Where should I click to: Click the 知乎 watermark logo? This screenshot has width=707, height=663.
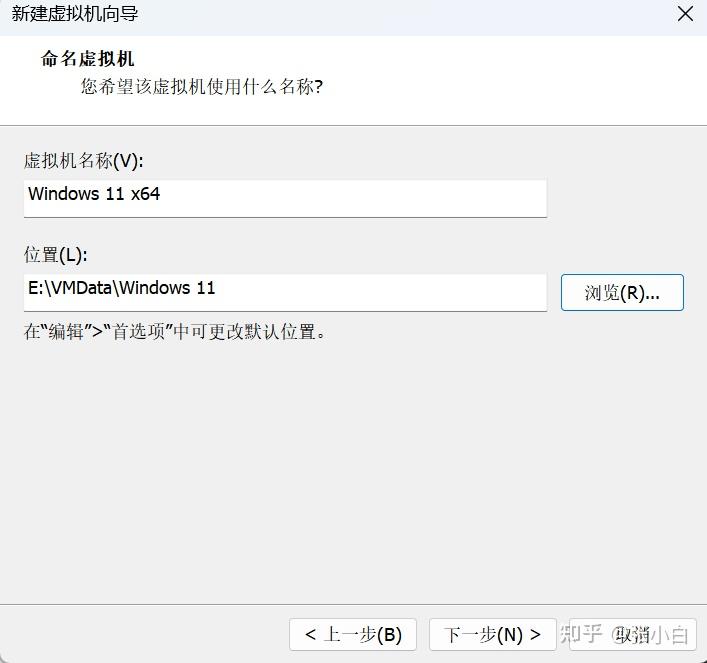click(581, 634)
